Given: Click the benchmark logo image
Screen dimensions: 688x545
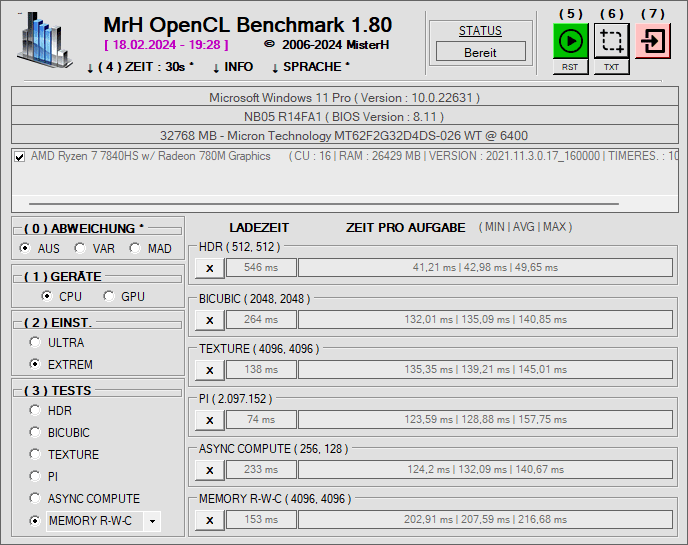Looking at the screenshot, I should click(x=44, y=40).
